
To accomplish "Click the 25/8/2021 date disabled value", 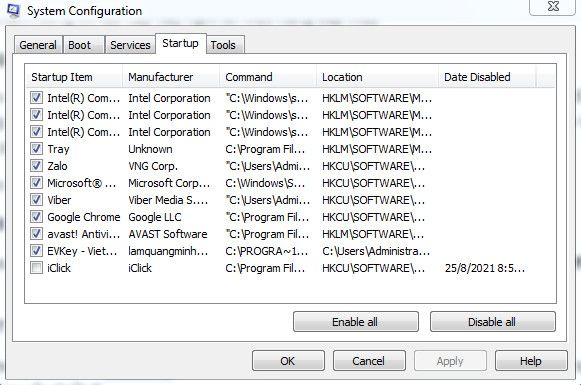I will coord(485,268).
